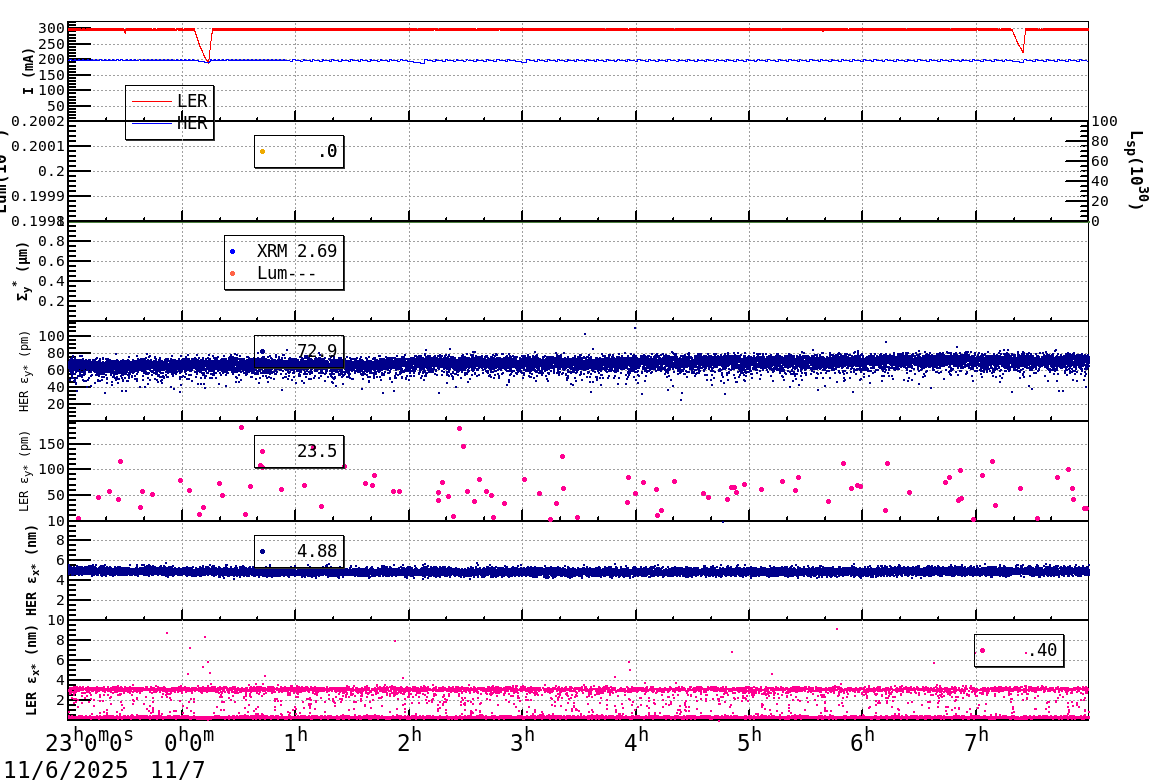This screenshot has height=782, width=1160.
Task: Click the LER current dip near 0h
Action: tap(203, 46)
